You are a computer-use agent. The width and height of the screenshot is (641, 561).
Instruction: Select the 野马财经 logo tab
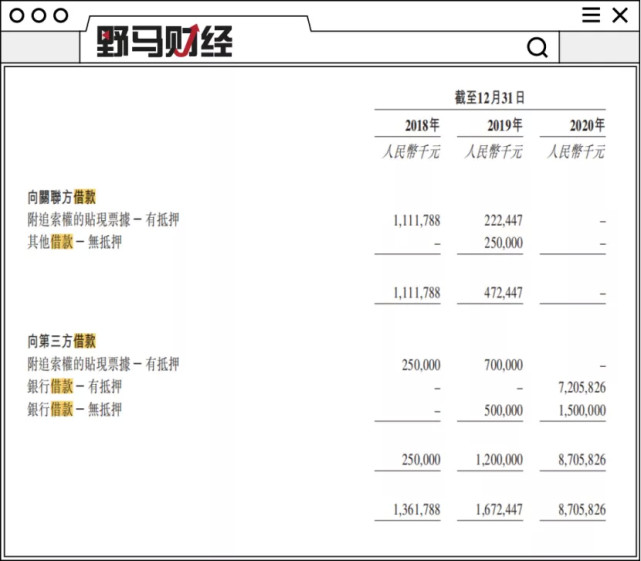pos(164,41)
